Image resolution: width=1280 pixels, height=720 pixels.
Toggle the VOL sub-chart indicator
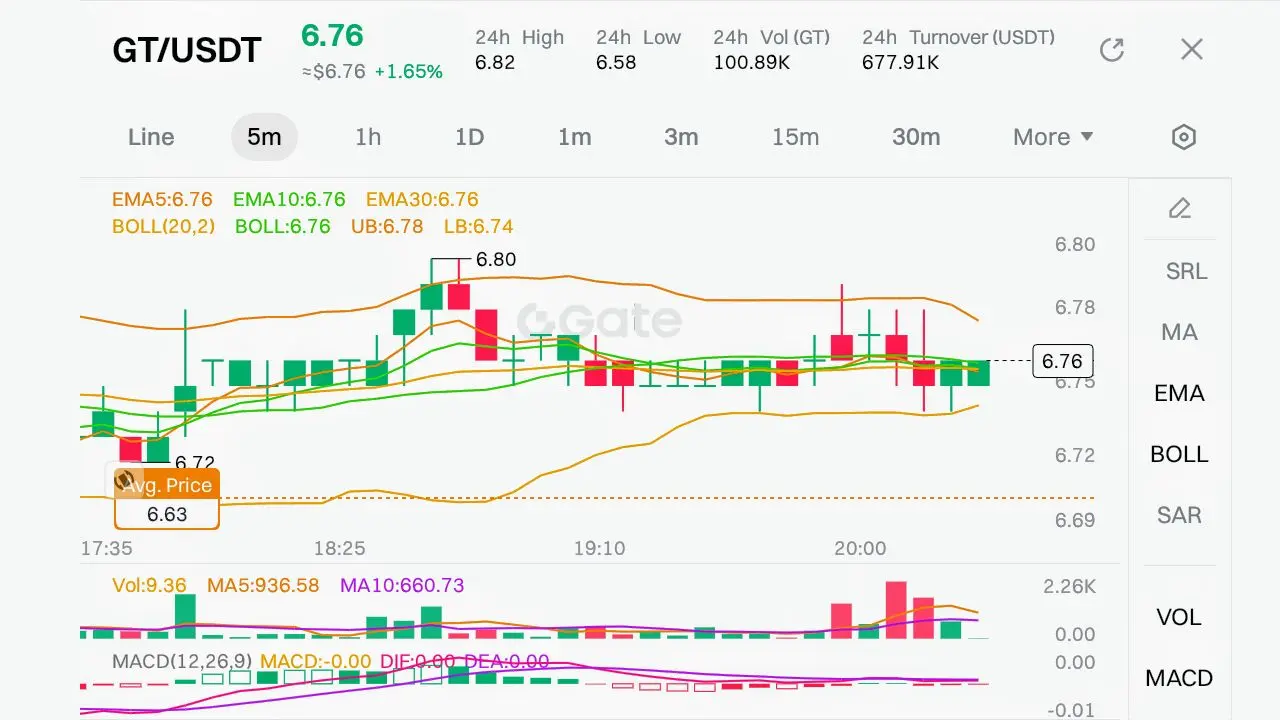1179,617
